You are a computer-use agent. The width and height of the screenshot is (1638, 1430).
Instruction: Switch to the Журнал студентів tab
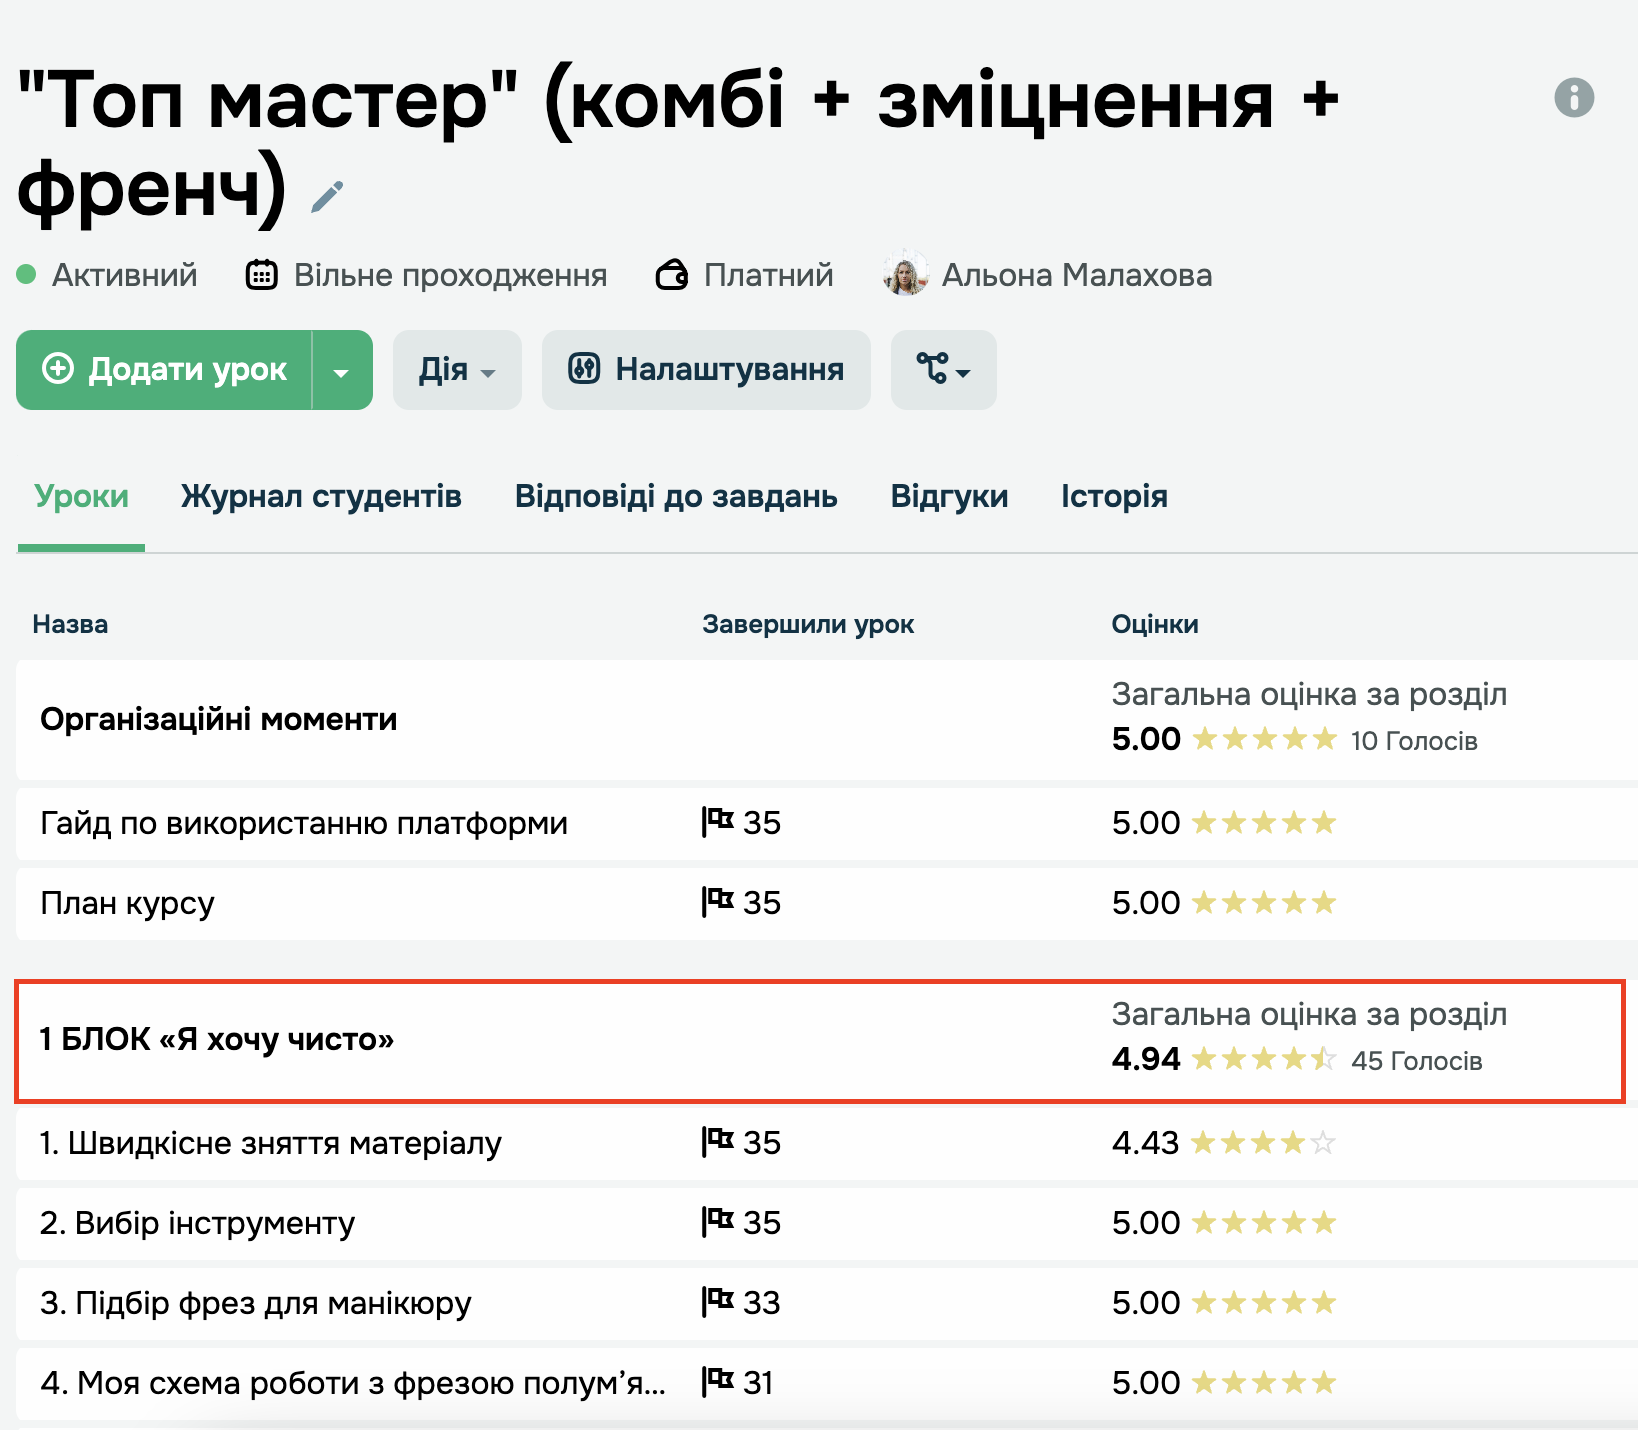[321, 497]
